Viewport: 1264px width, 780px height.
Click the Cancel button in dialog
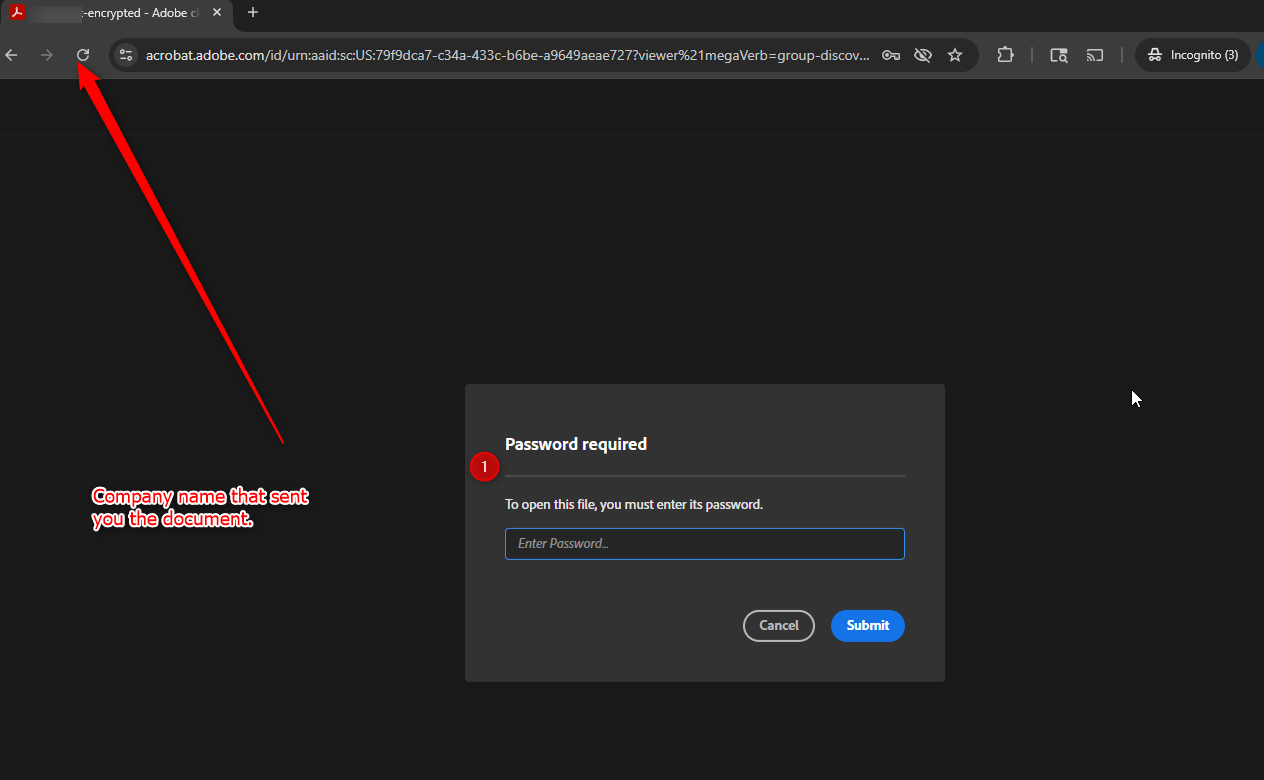coord(778,626)
